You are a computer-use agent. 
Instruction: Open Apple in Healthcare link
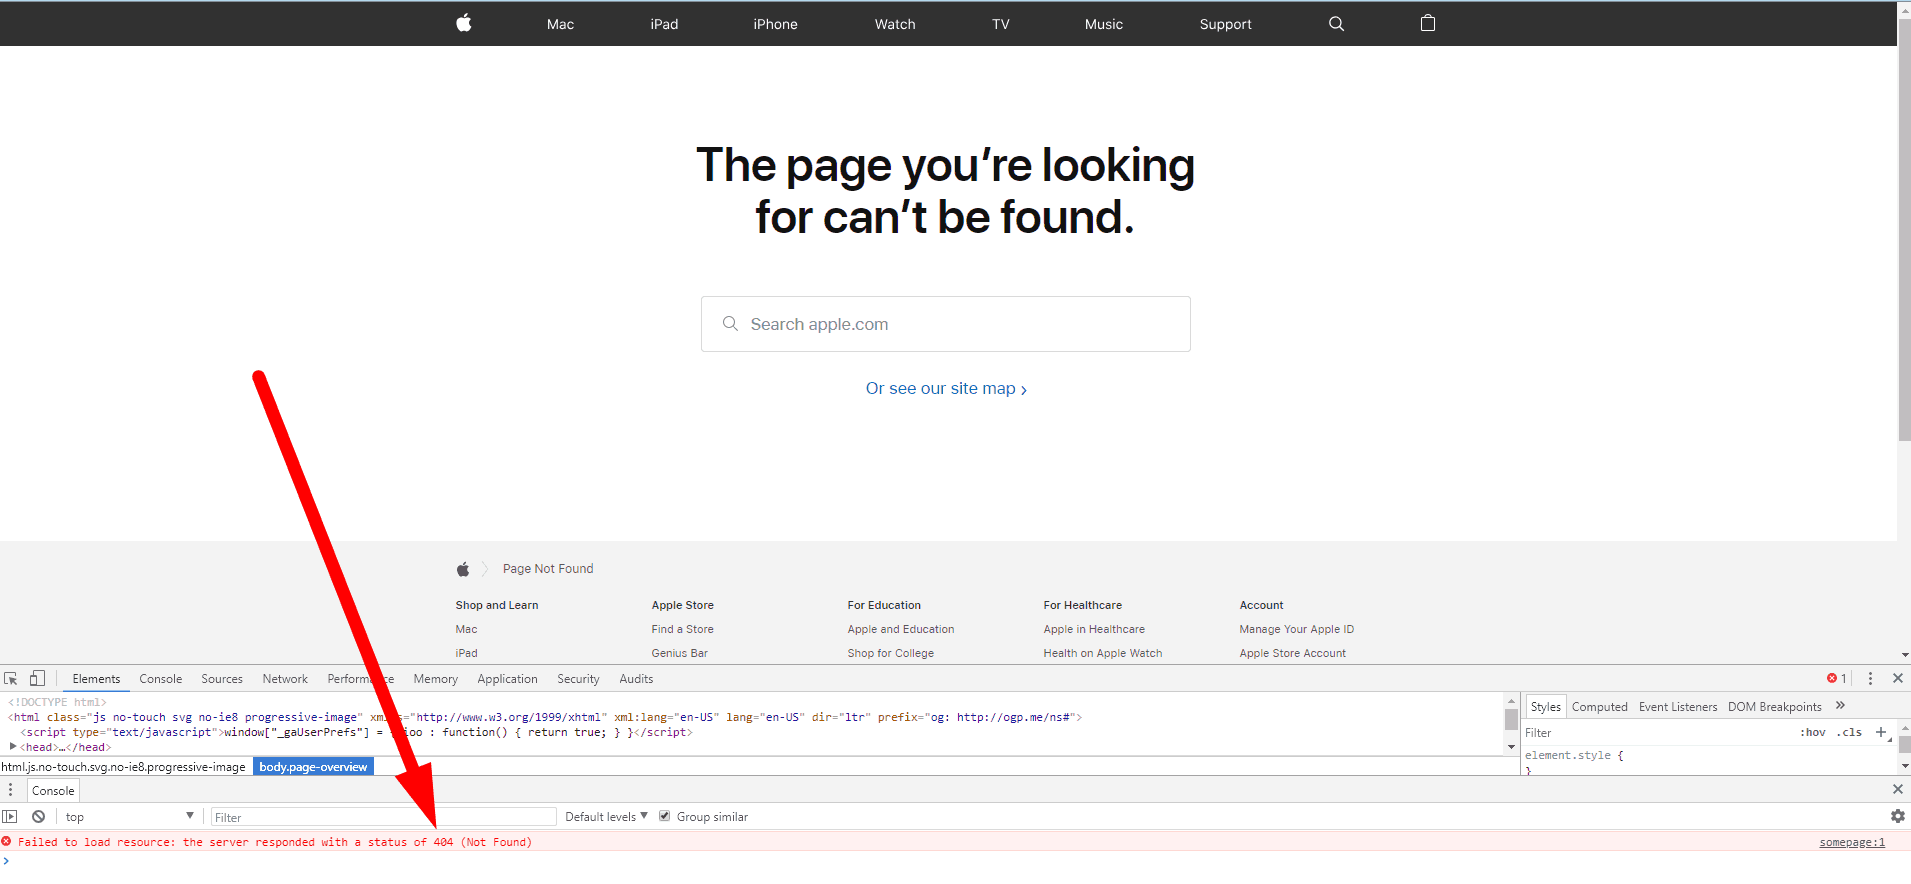pos(1094,629)
